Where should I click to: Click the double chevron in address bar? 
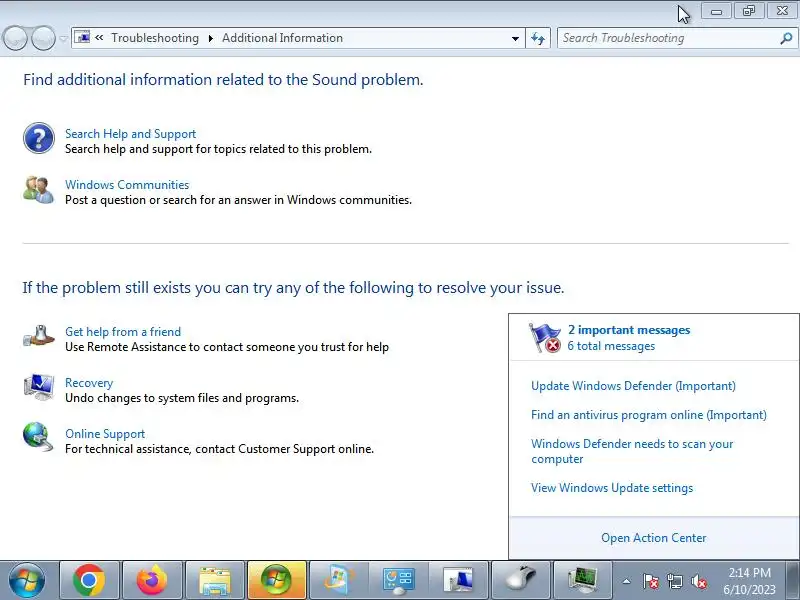click(99, 37)
